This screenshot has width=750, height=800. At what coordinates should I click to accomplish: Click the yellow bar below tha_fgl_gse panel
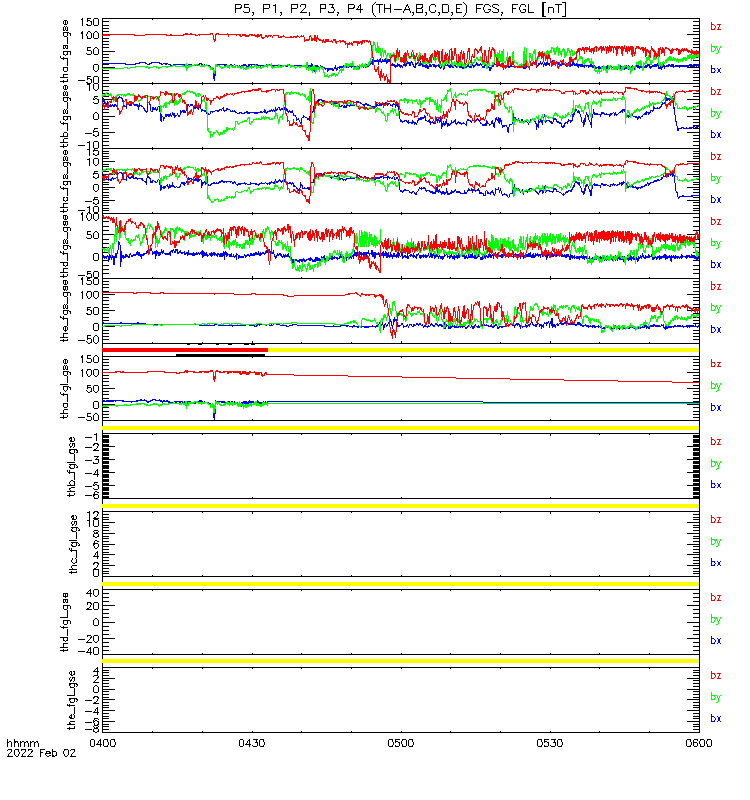point(401,428)
